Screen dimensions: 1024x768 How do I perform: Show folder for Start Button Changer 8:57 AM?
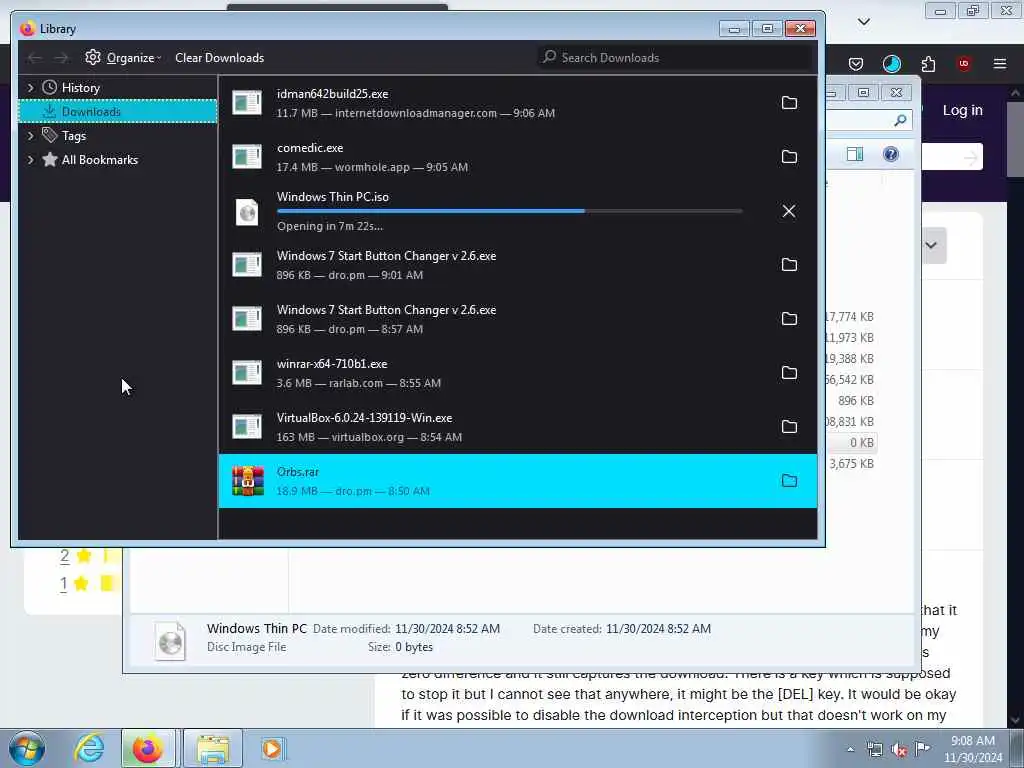(789, 319)
